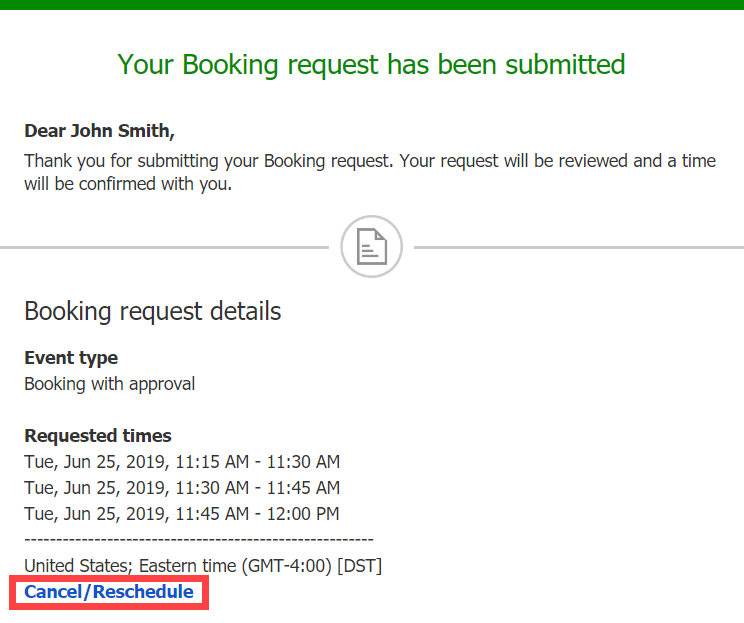744x623 pixels.
Task: Click the 11:15 AM - 11:30 AM time slot
Action: click(x=182, y=462)
